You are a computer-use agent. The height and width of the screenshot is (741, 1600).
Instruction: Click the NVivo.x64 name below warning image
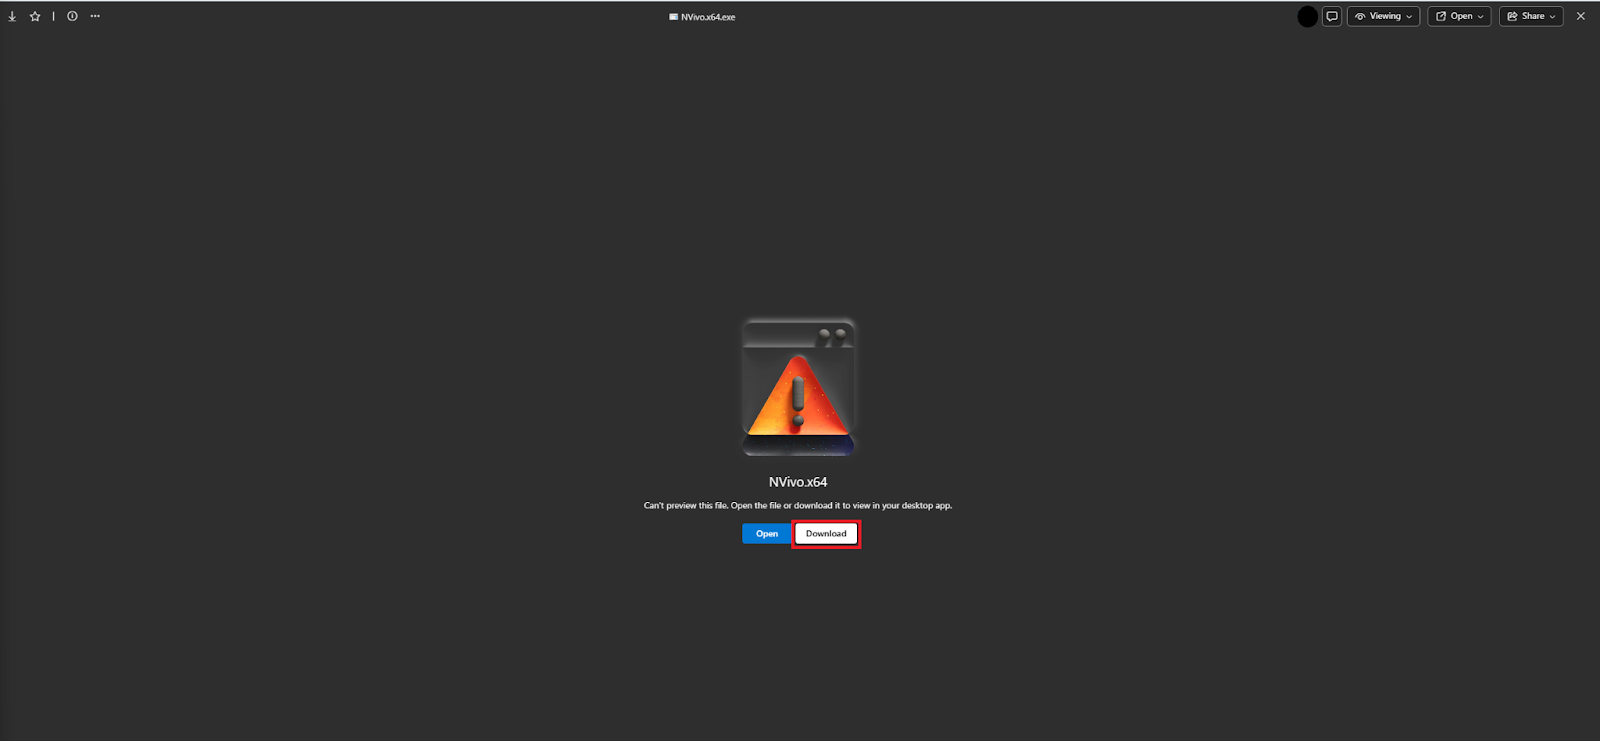pos(798,482)
